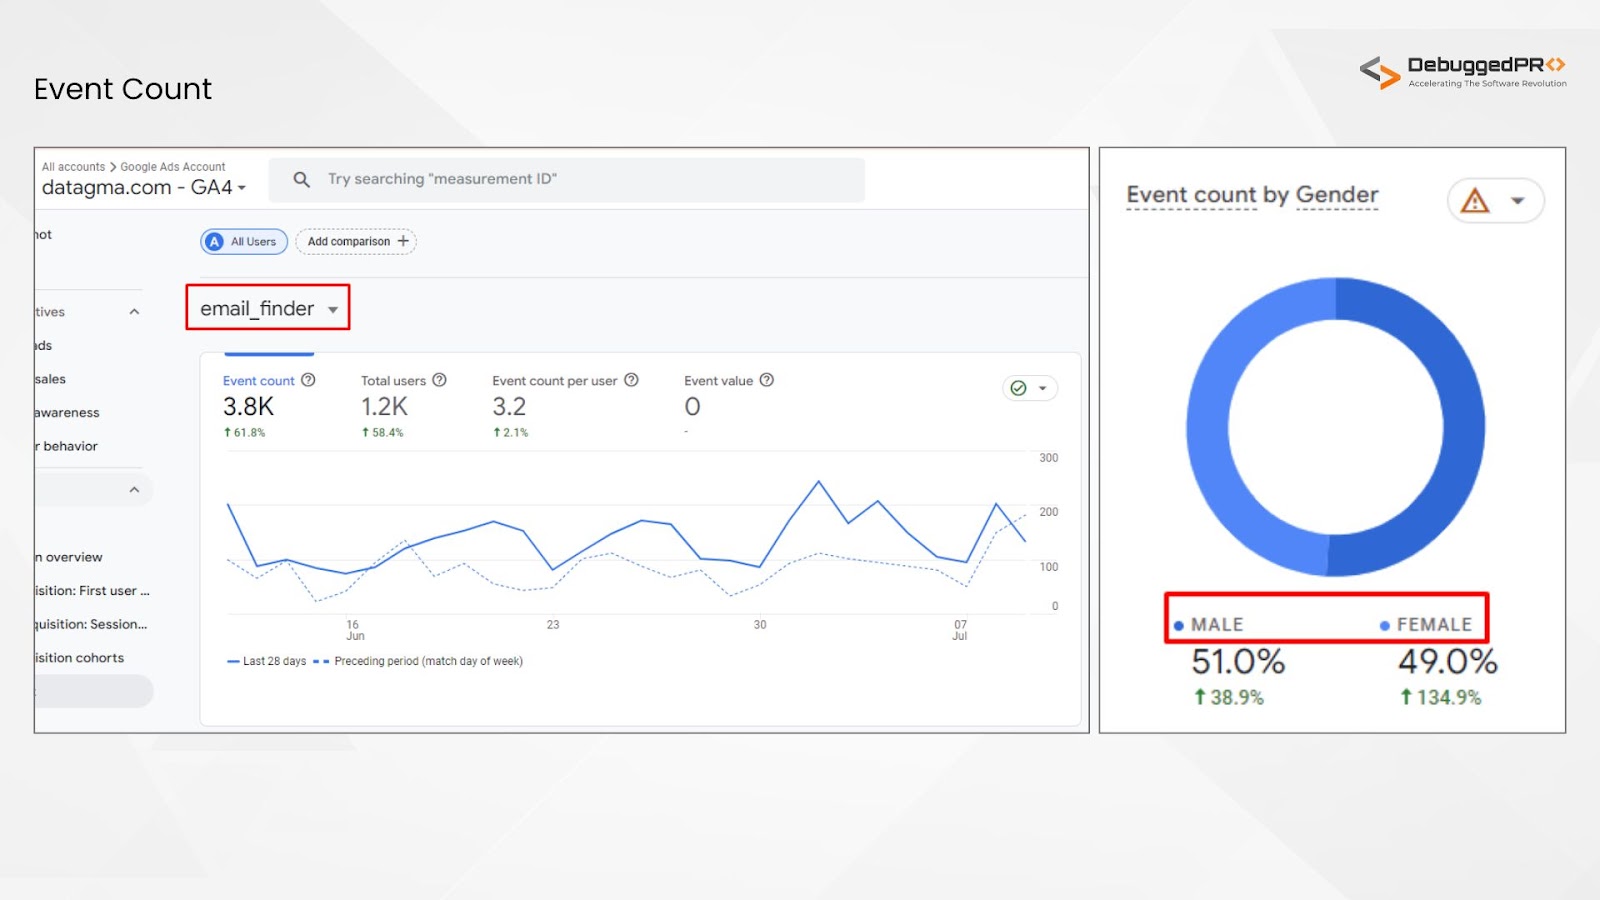
Task: Click the search field 'Try searching measurement ID'
Action: (x=567, y=180)
